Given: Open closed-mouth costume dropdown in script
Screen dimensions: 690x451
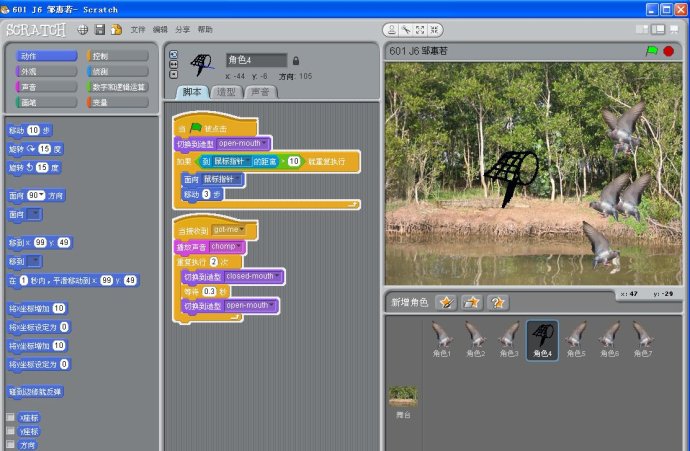Looking at the screenshot, I should click(253, 276).
